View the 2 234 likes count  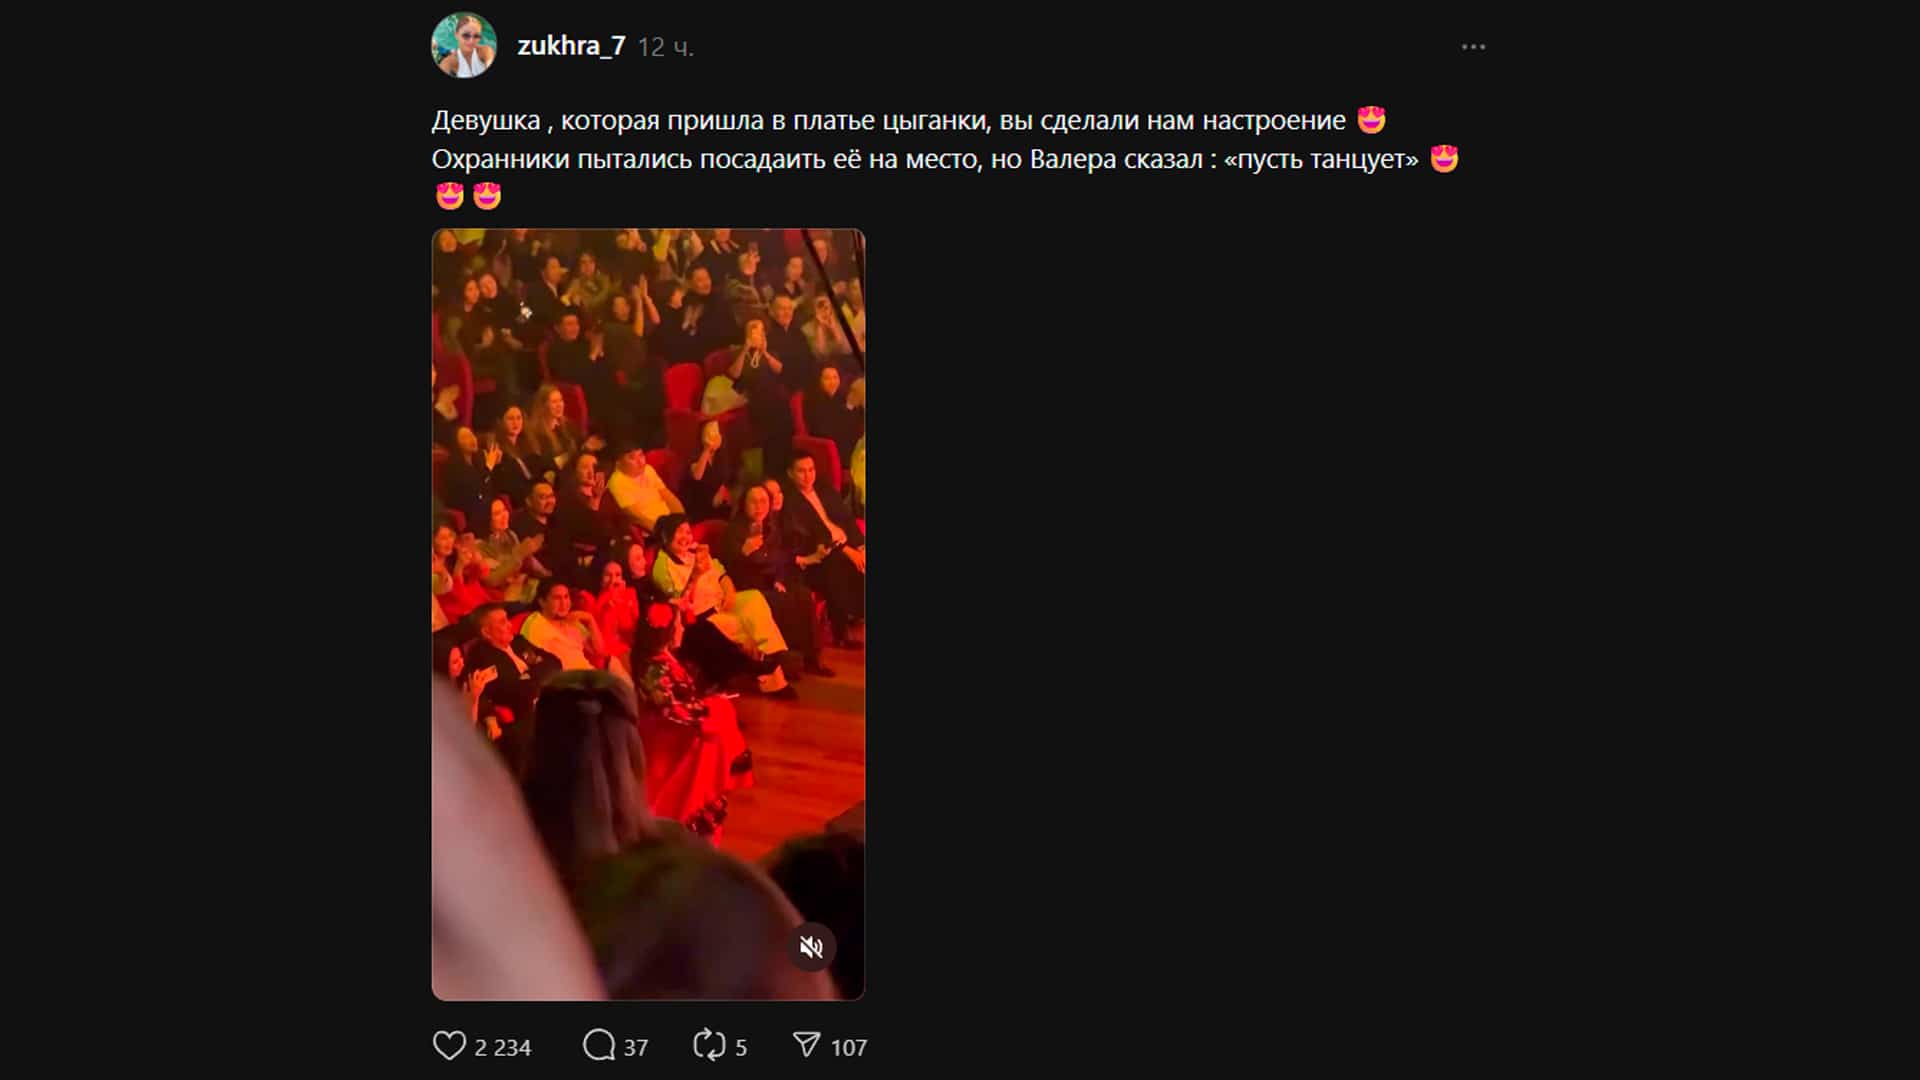(x=503, y=1048)
